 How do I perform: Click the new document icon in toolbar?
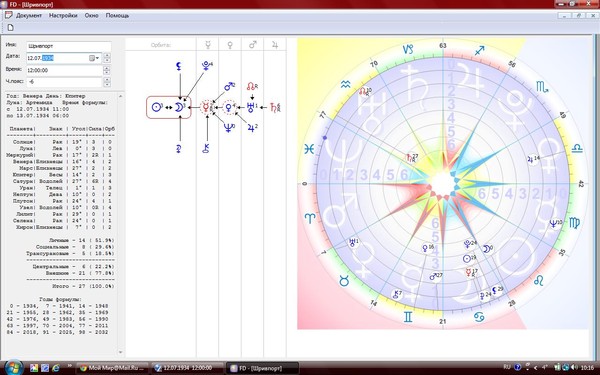point(10,28)
